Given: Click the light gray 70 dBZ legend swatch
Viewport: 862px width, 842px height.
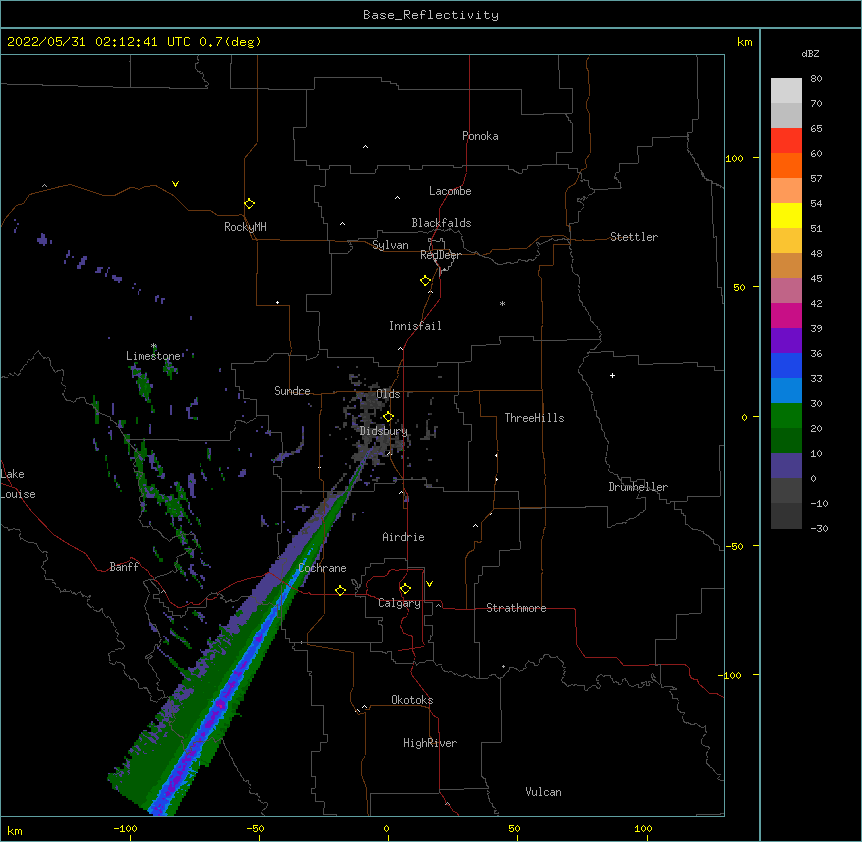Looking at the screenshot, I should (x=786, y=115).
